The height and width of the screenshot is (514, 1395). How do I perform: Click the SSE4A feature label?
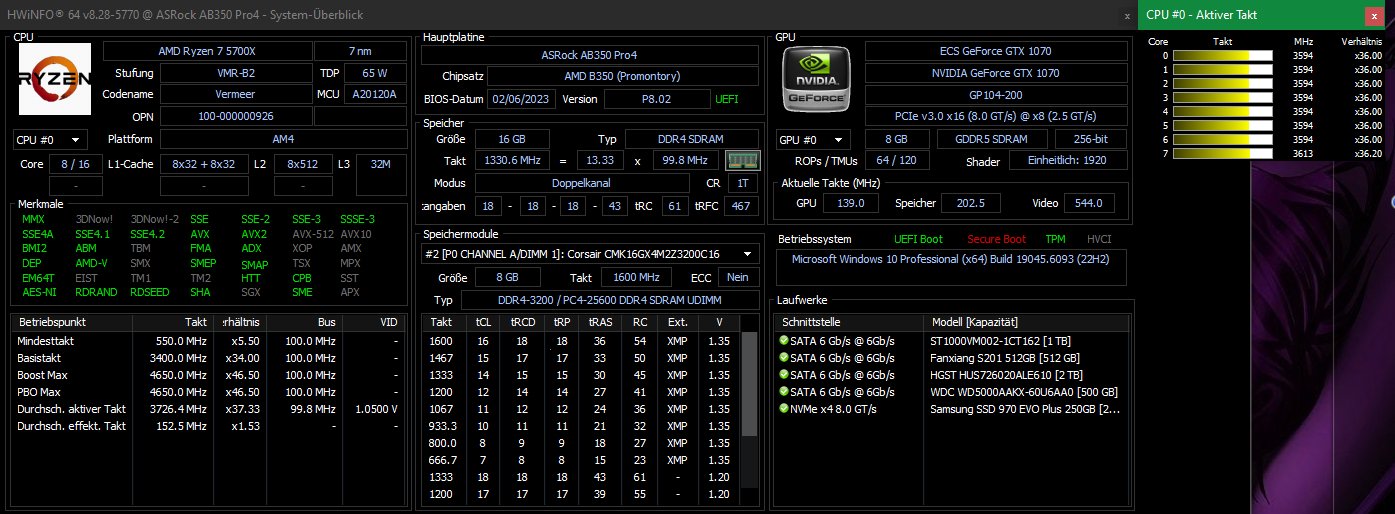tap(37, 234)
